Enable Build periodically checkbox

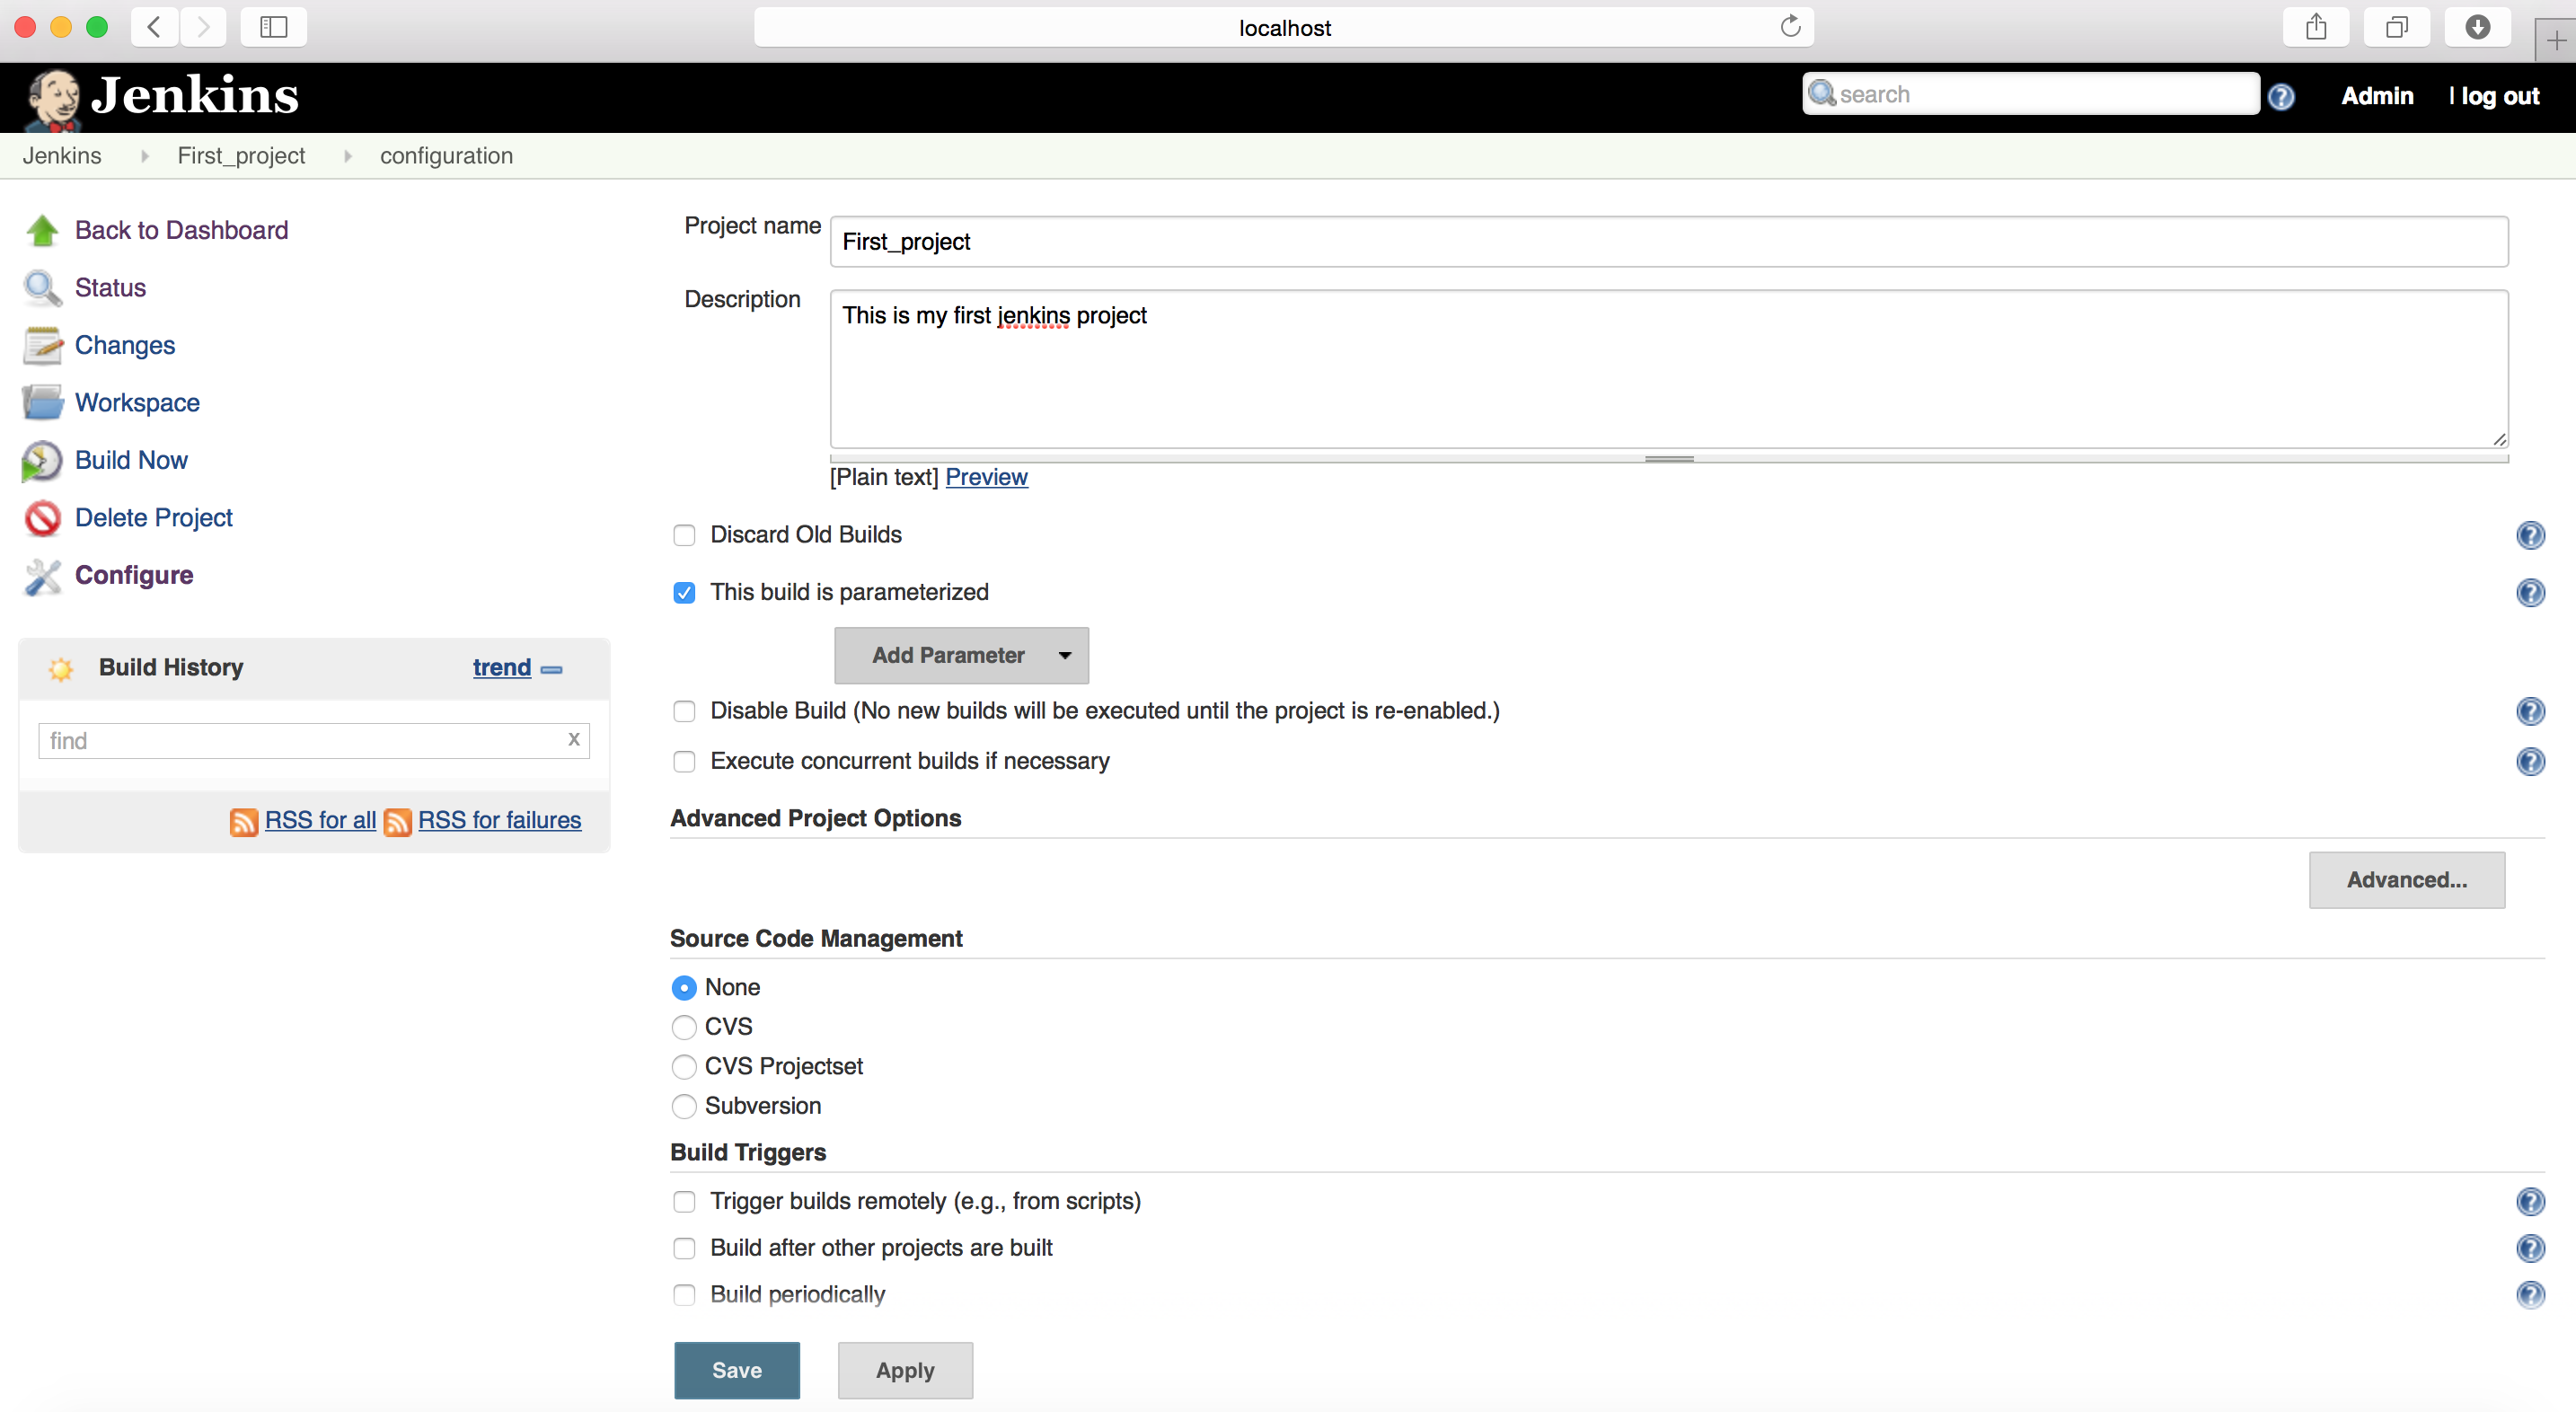[x=684, y=1295]
